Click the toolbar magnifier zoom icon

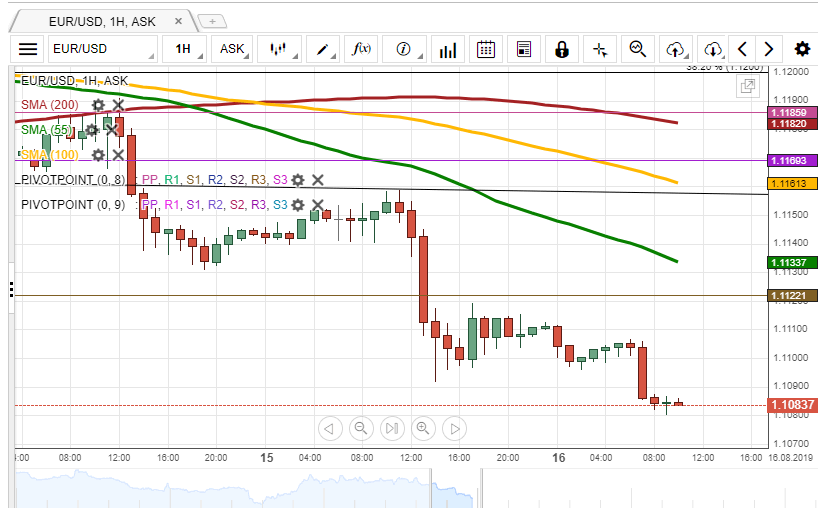click(x=637, y=49)
